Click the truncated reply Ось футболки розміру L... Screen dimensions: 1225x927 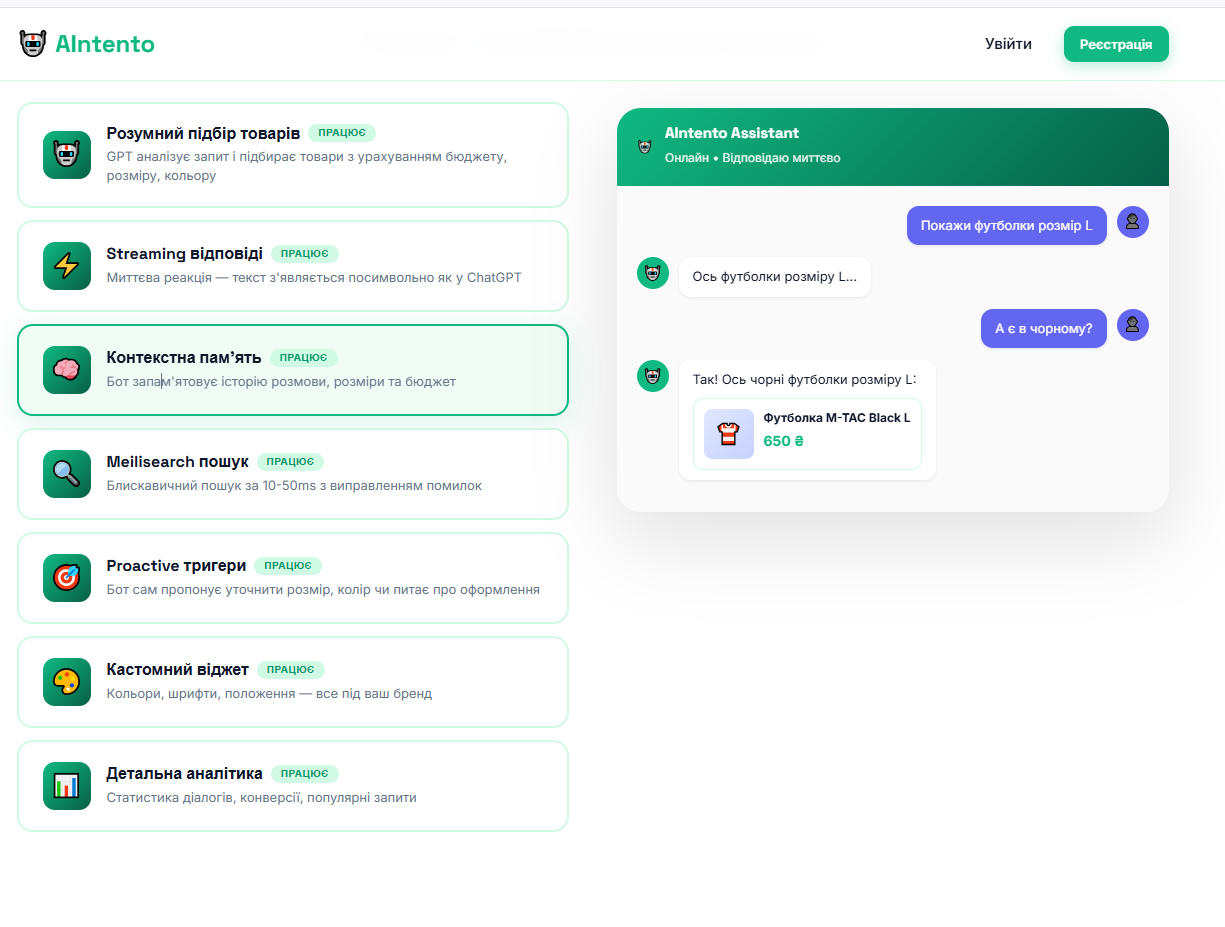click(x=775, y=277)
